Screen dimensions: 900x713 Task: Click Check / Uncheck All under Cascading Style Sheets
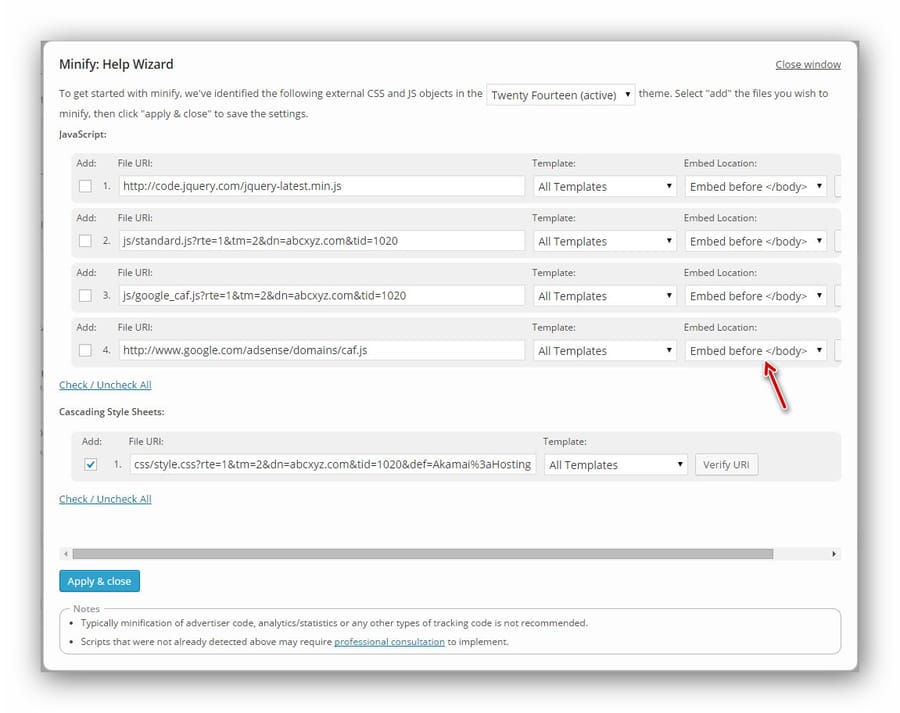pos(105,499)
